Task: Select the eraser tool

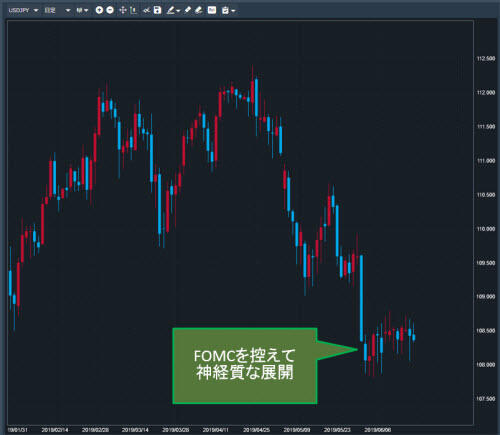Action: tap(199, 10)
